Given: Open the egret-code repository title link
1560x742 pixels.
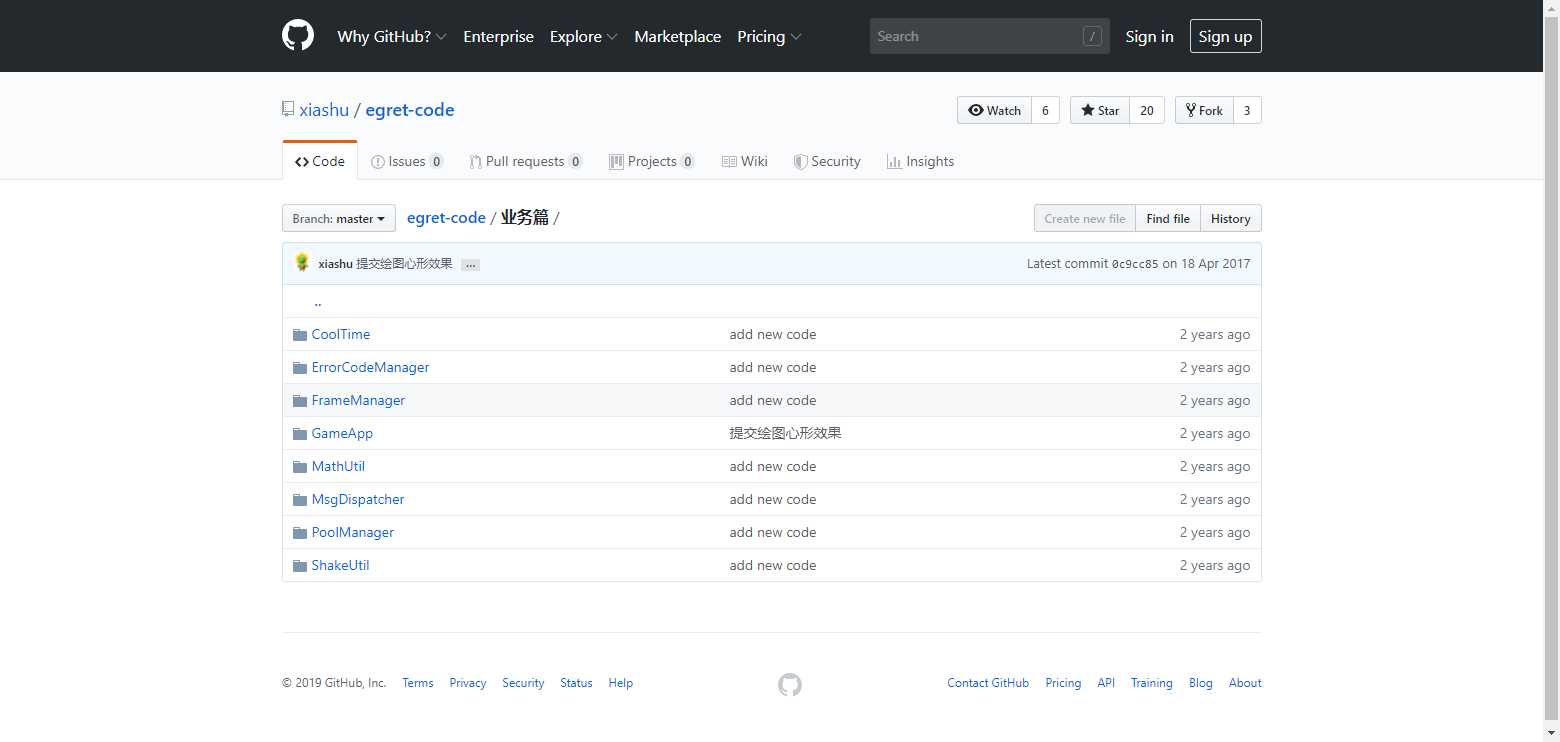Looking at the screenshot, I should pos(410,110).
